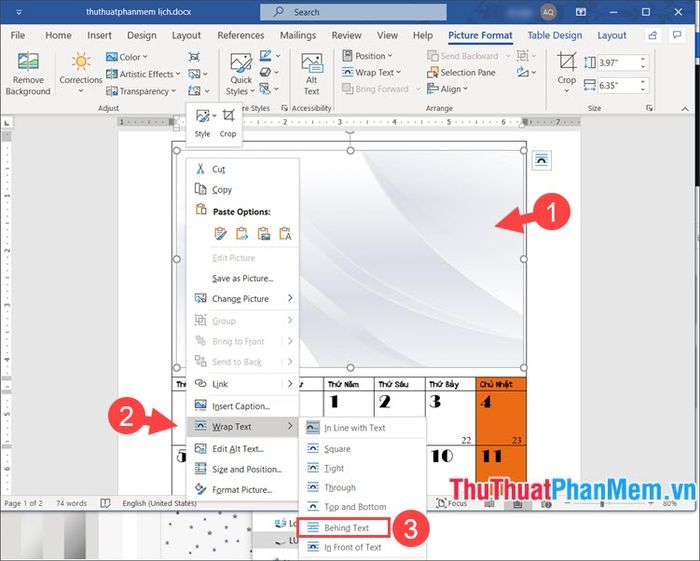This screenshot has height=561, width=700.
Task: Click the shape height input field
Action: pyautogui.click(x=618, y=62)
